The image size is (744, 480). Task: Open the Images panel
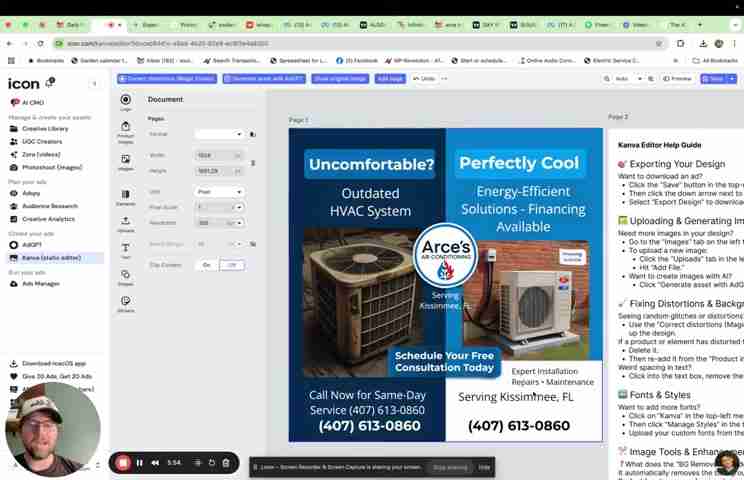point(126,162)
